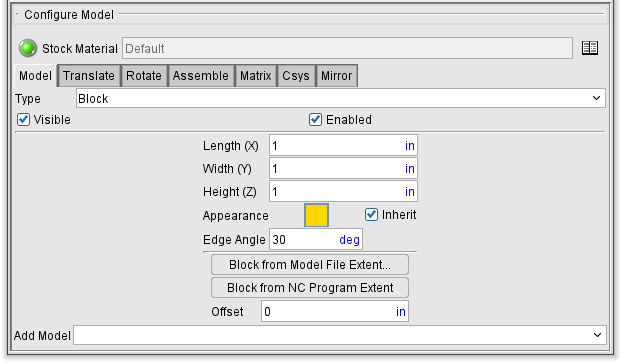Click the Length (X) input field
The height and width of the screenshot is (362, 621).
point(343,145)
